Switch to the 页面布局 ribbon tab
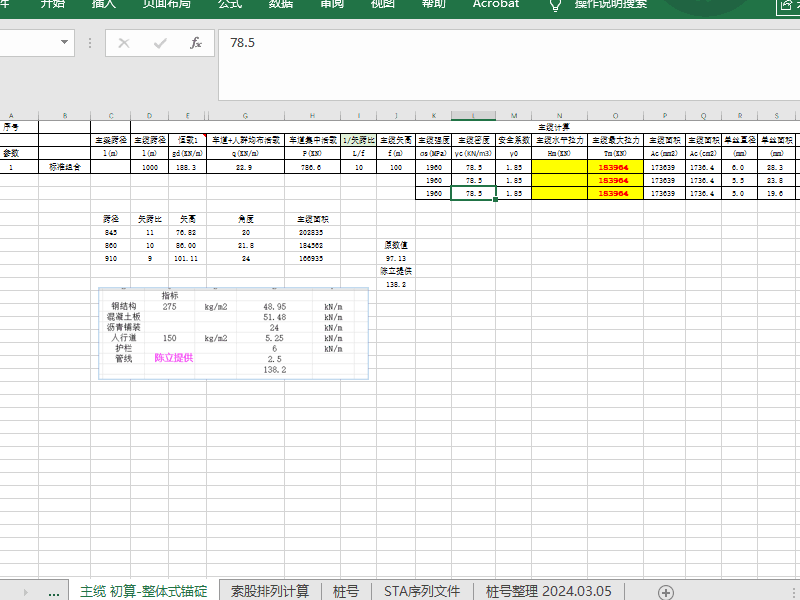The image size is (800, 600). click(x=166, y=4)
